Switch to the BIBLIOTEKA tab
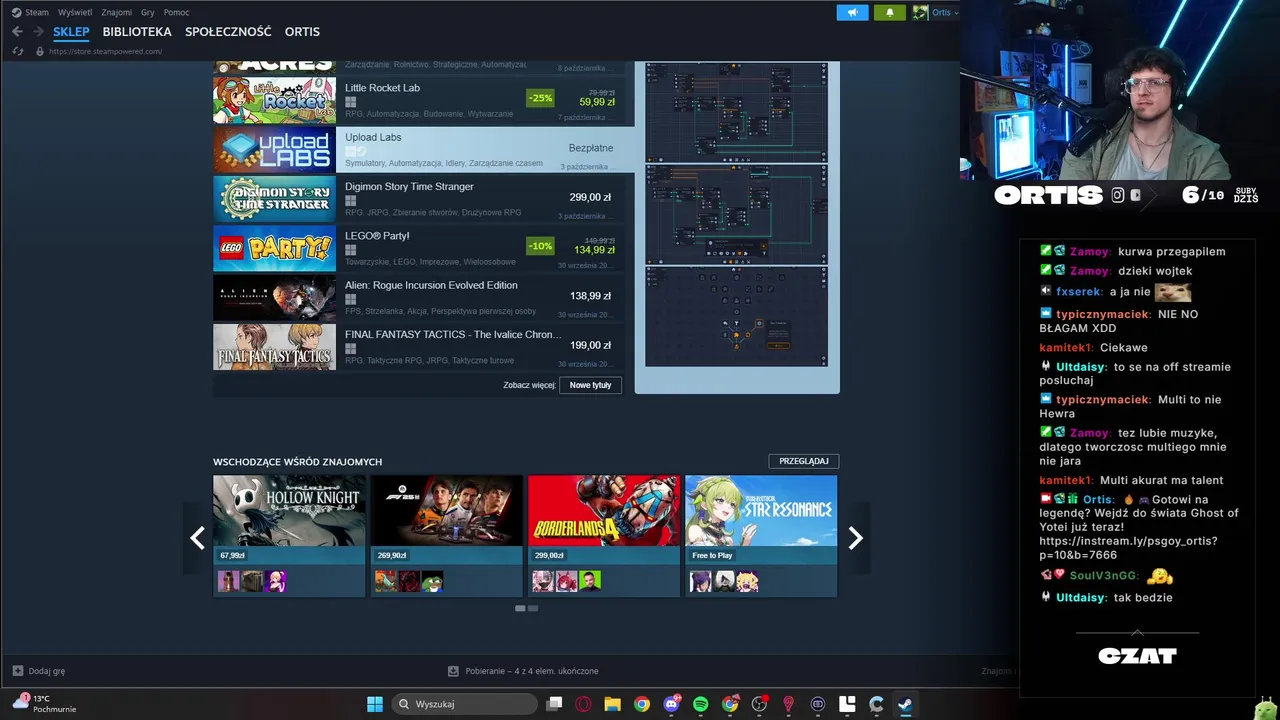The height and width of the screenshot is (720, 1280). (x=137, y=32)
